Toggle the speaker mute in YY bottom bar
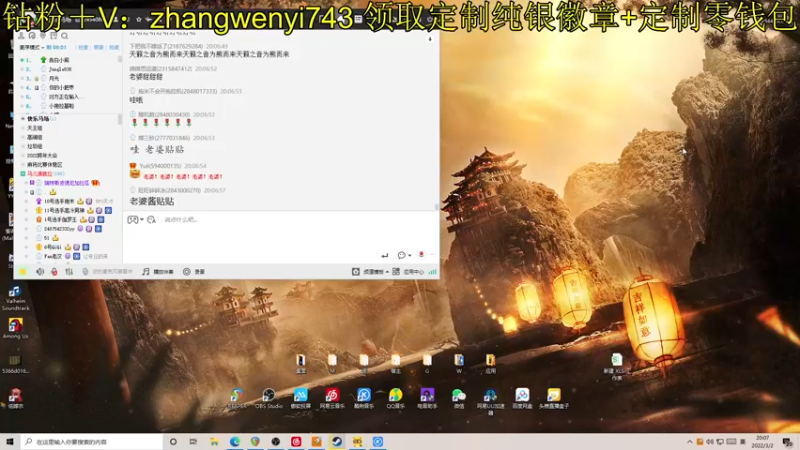Image resolution: width=800 pixels, height=450 pixels. (40, 271)
